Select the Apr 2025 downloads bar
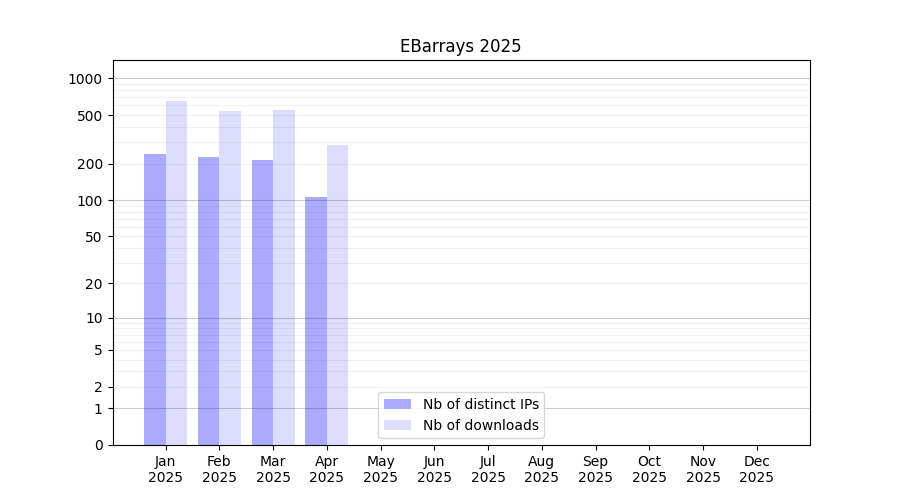The width and height of the screenshot is (900, 500). (337, 295)
